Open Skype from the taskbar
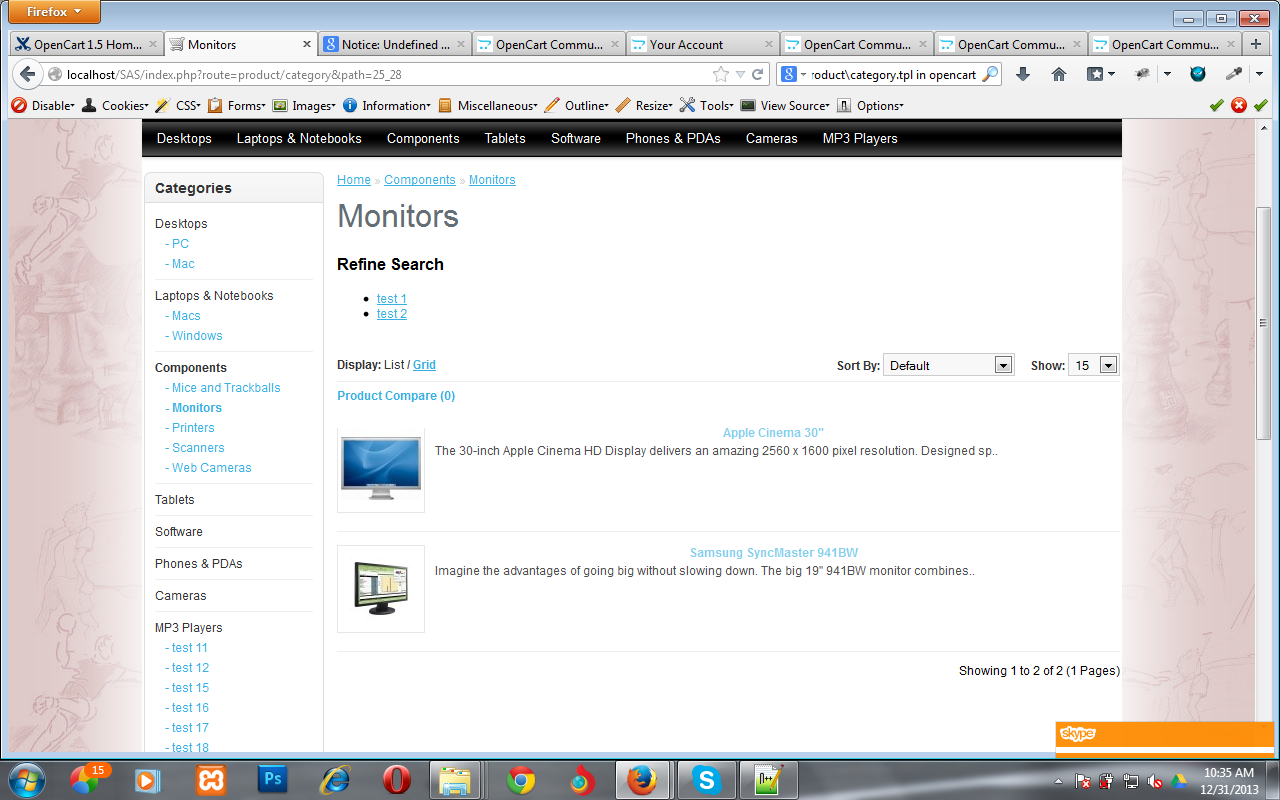This screenshot has width=1280, height=800. pos(706,779)
